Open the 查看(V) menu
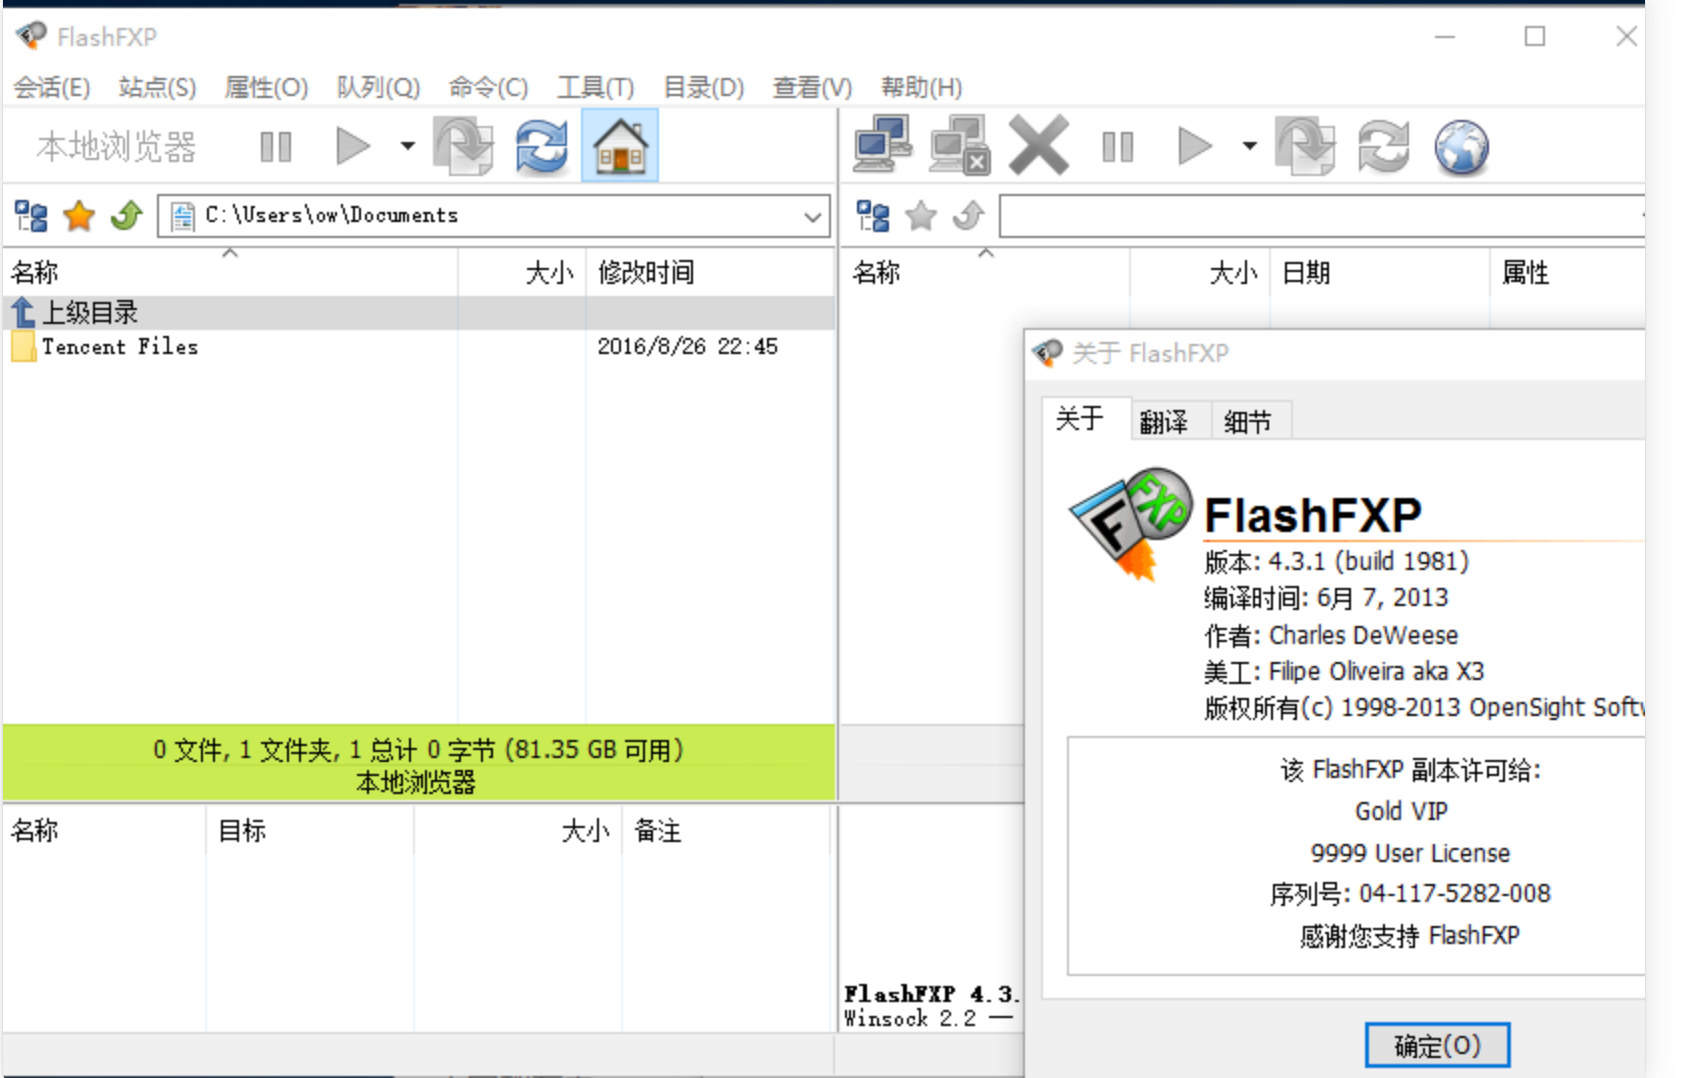Image resolution: width=1704 pixels, height=1078 pixels. 812,88
